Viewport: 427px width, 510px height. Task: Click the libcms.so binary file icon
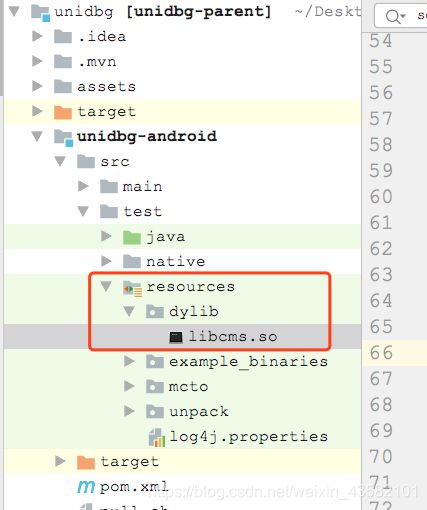point(176,337)
